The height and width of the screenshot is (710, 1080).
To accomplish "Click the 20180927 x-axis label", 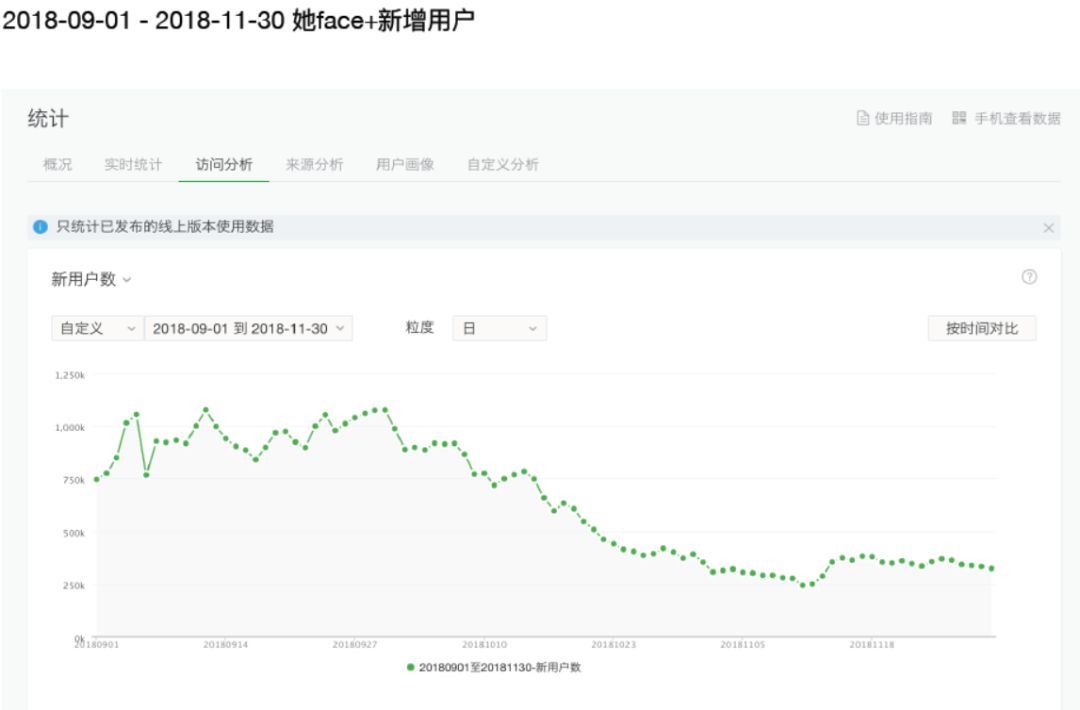I will point(355,645).
